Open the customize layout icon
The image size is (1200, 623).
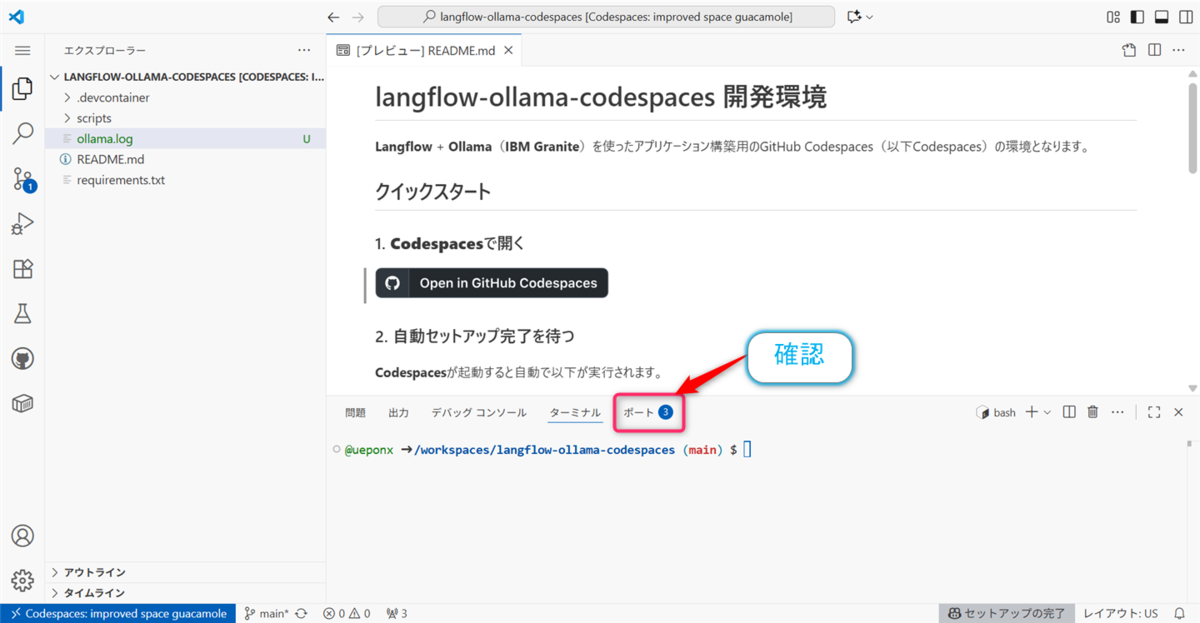[x=1114, y=17]
